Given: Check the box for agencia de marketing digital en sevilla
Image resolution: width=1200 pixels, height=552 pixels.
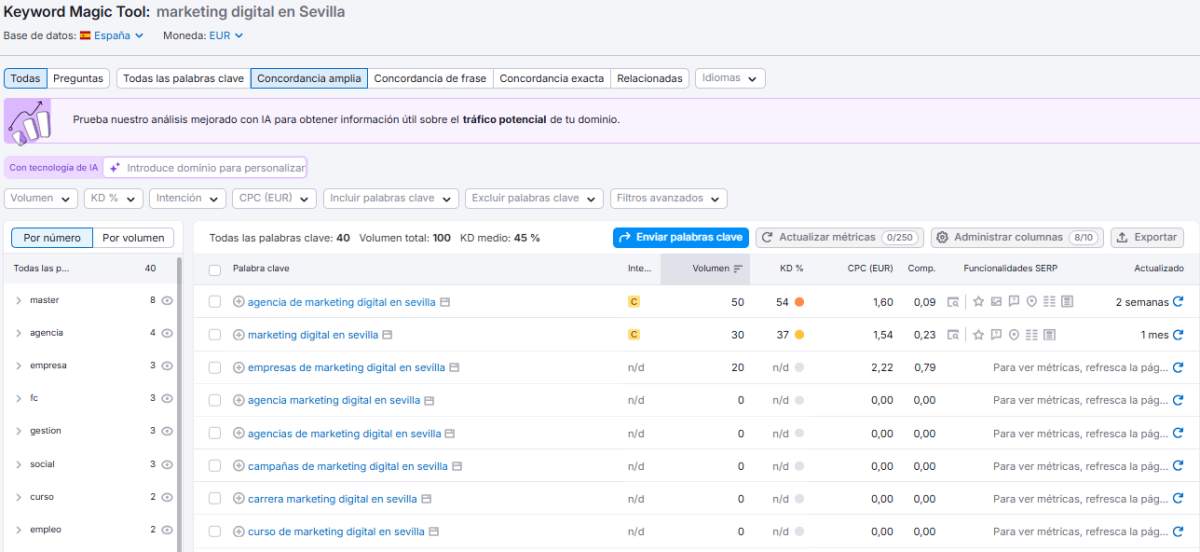Looking at the screenshot, I should pyautogui.click(x=214, y=302).
